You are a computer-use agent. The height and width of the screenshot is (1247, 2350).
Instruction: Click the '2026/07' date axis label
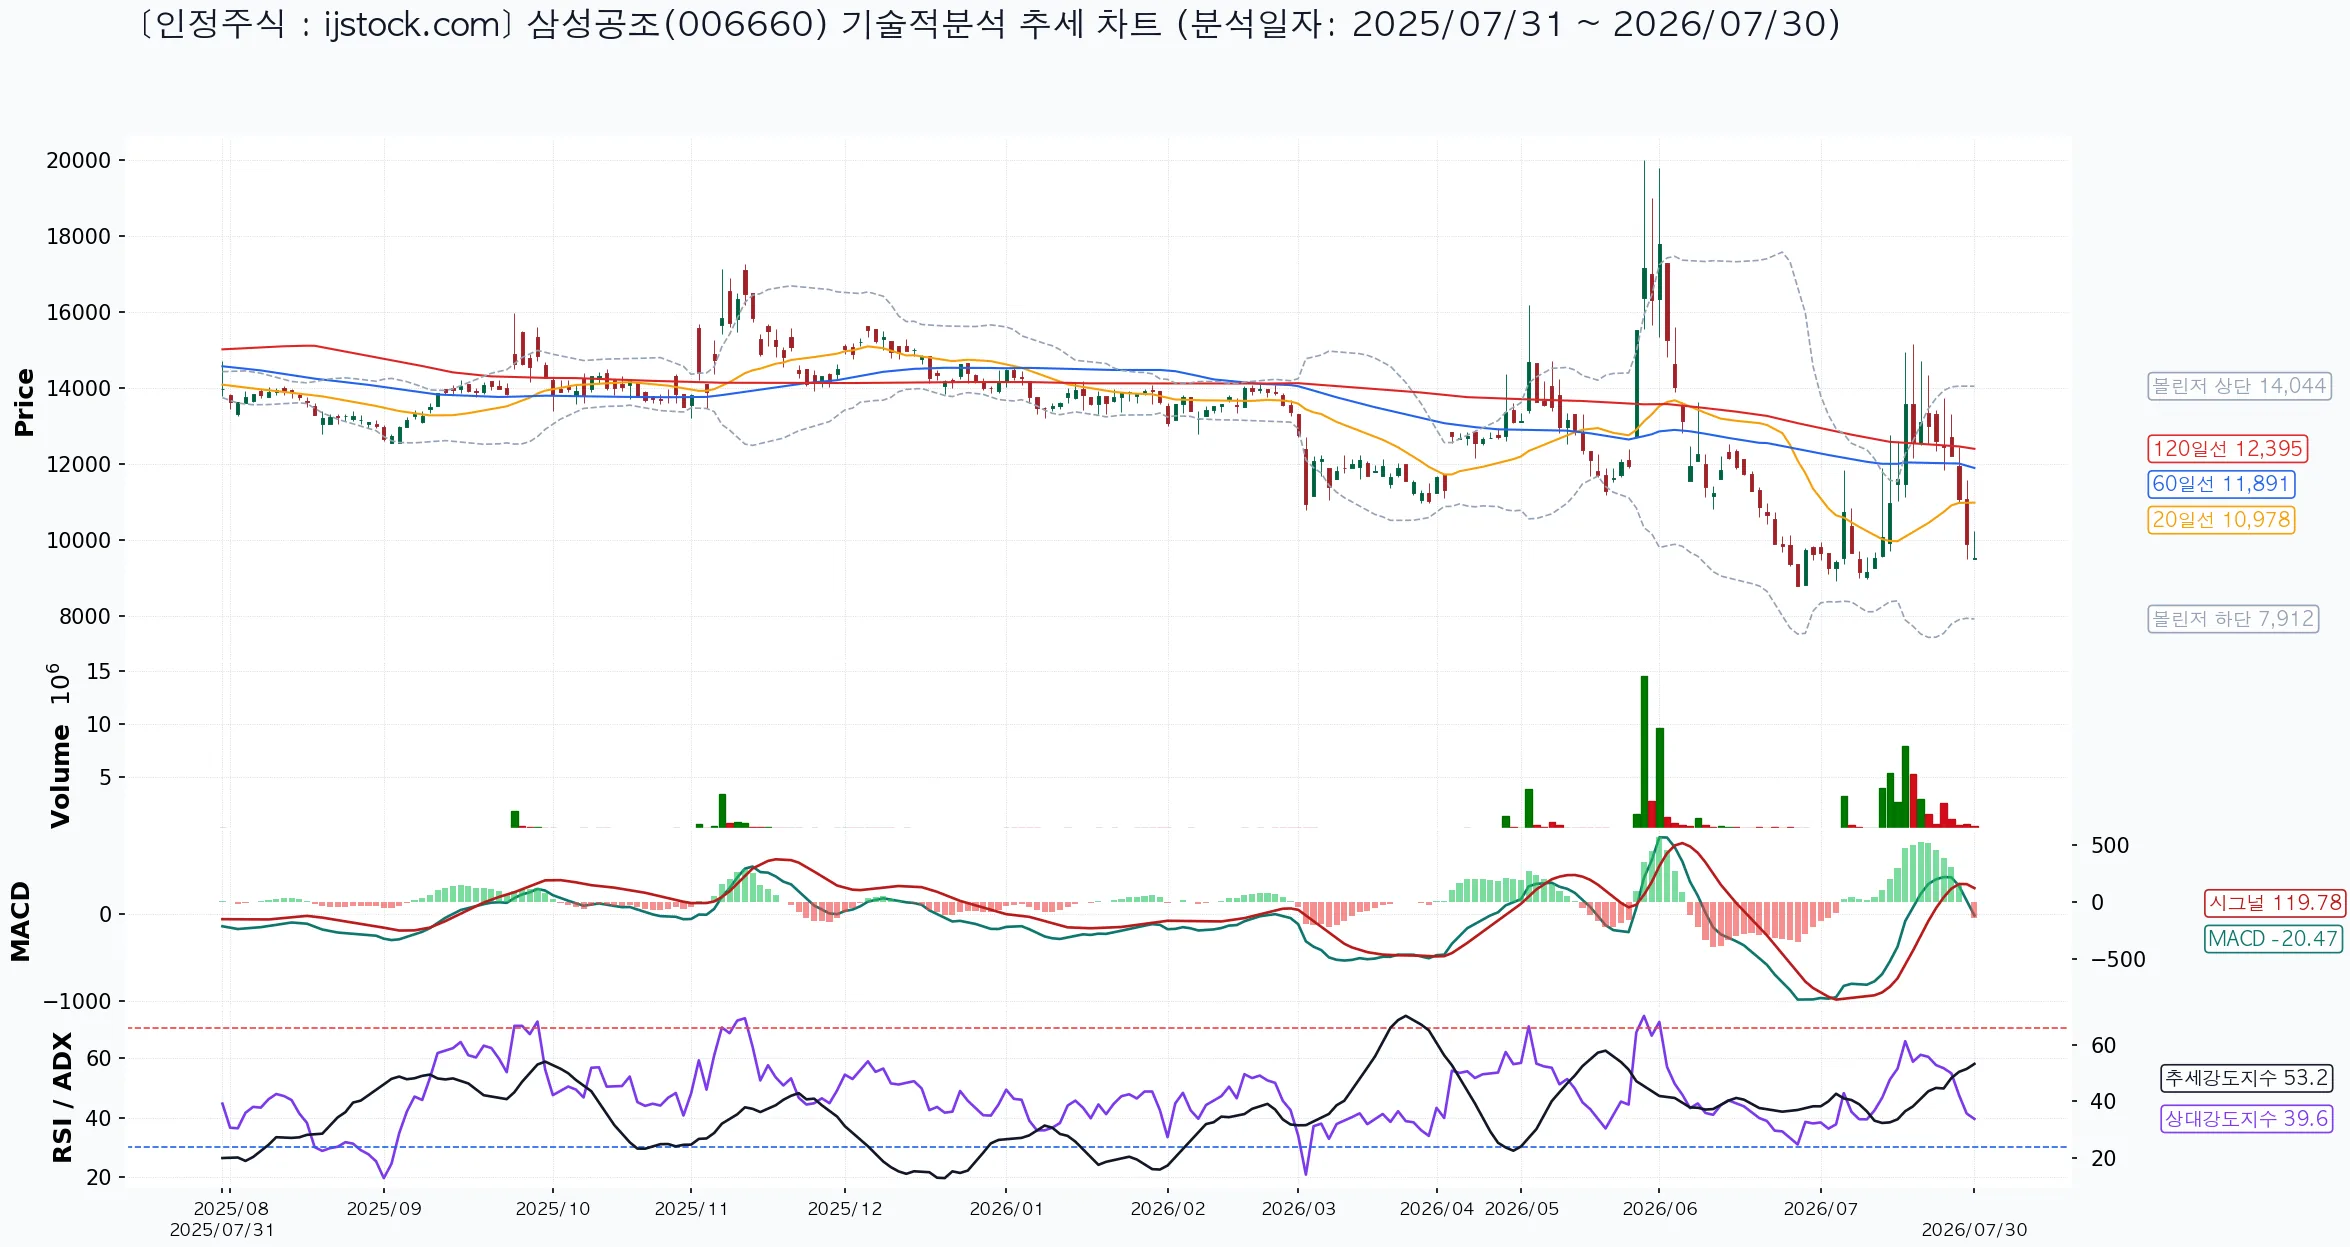click(1821, 1208)
